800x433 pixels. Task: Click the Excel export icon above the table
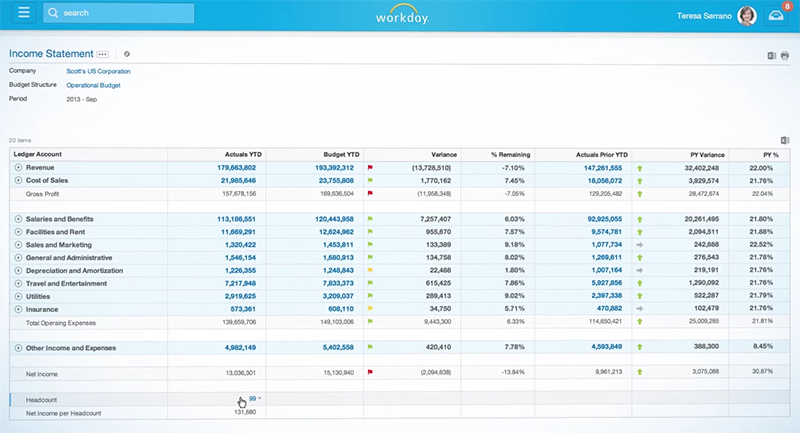(x=784, y=140)
